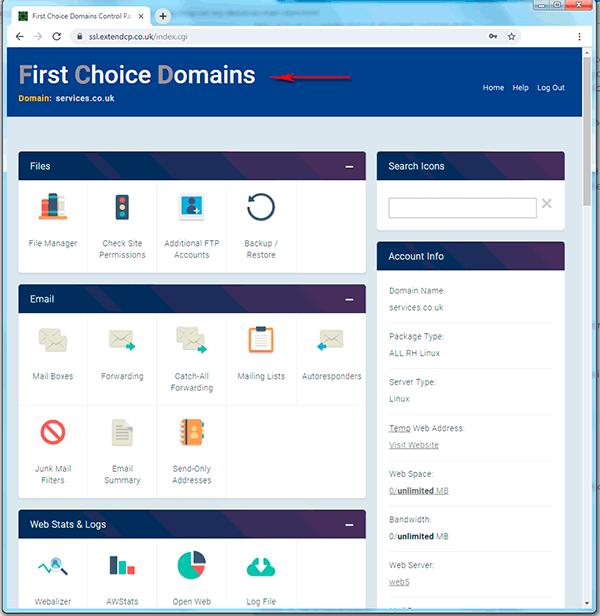Click the Bandwidth 0/unlimited MB value
Image resolution: width=600 pixels, height=616 pixels.
(x=418, y=536)
